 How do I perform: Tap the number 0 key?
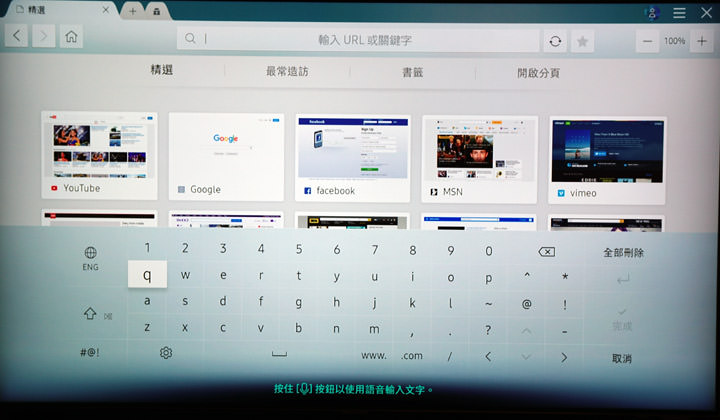click(x=489, y=251)
